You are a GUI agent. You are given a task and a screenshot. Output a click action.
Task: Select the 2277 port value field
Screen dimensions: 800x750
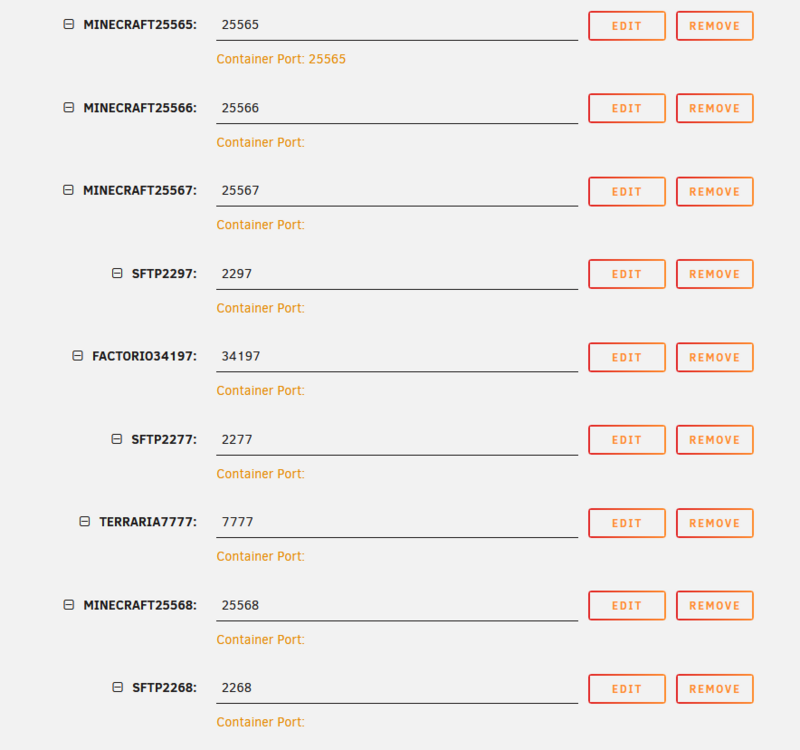pos(397,440)
